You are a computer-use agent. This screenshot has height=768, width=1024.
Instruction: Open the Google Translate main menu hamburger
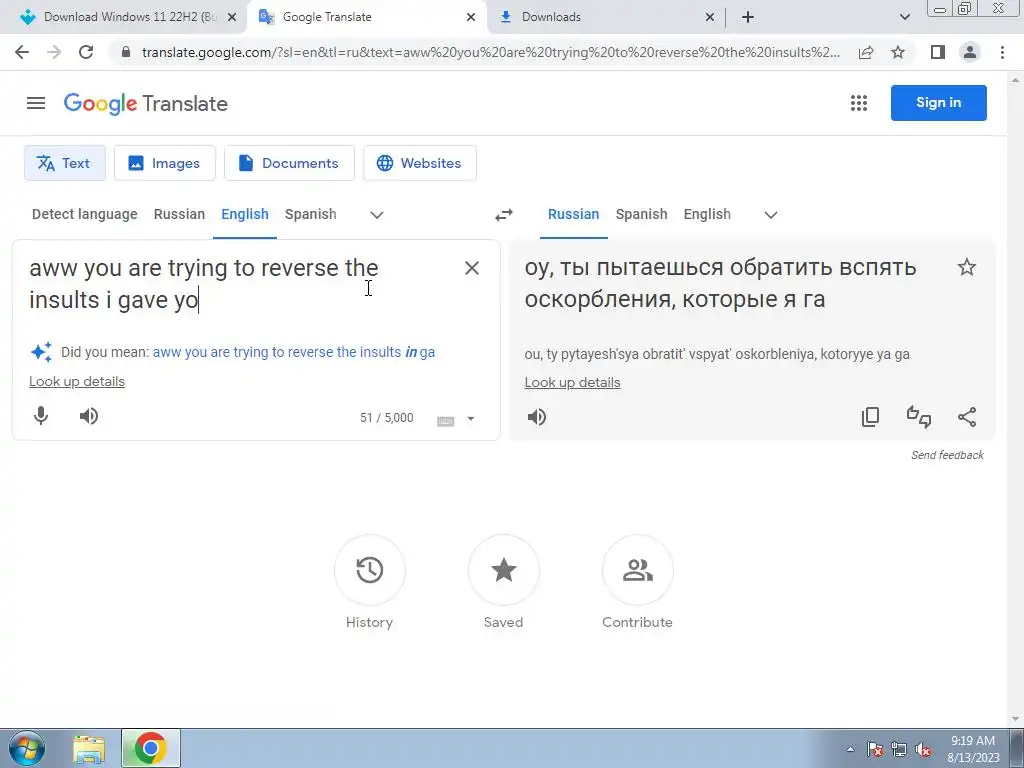[36, 103]
